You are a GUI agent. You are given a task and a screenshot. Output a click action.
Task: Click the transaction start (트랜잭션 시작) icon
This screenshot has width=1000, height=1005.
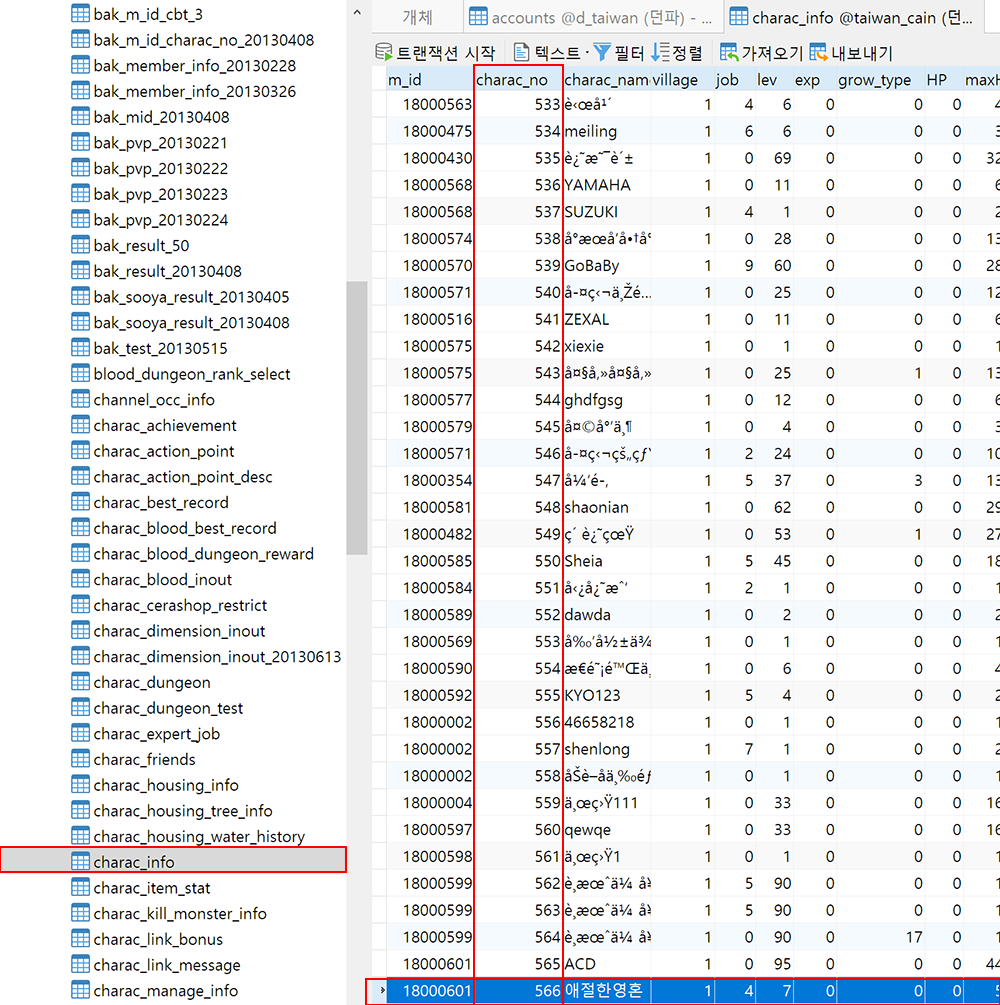tap(383, 53)
